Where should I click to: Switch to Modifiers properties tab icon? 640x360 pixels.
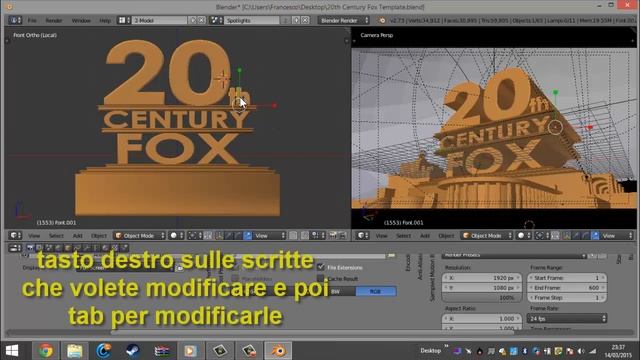(x=86, y=248)
